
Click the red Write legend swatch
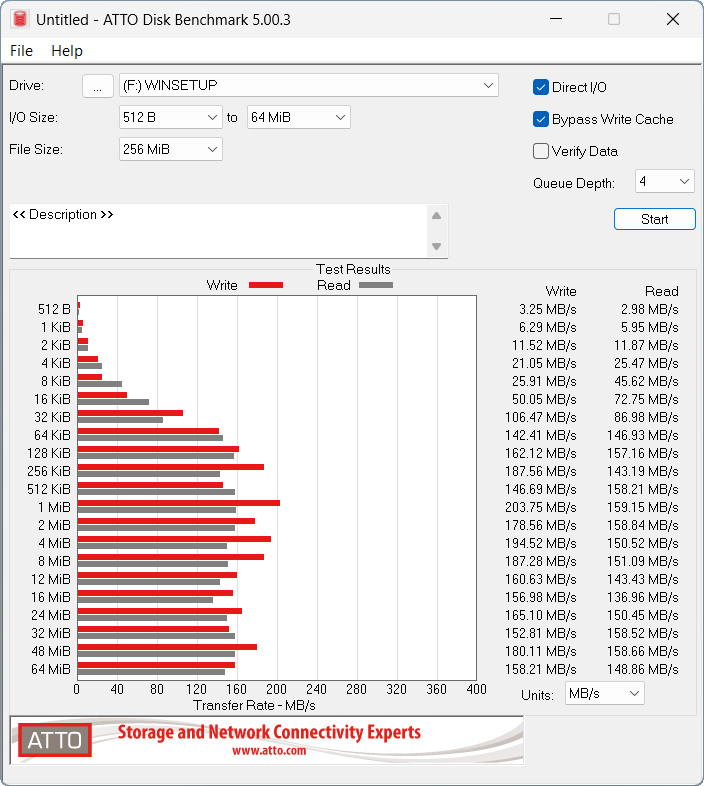(266, 285)
